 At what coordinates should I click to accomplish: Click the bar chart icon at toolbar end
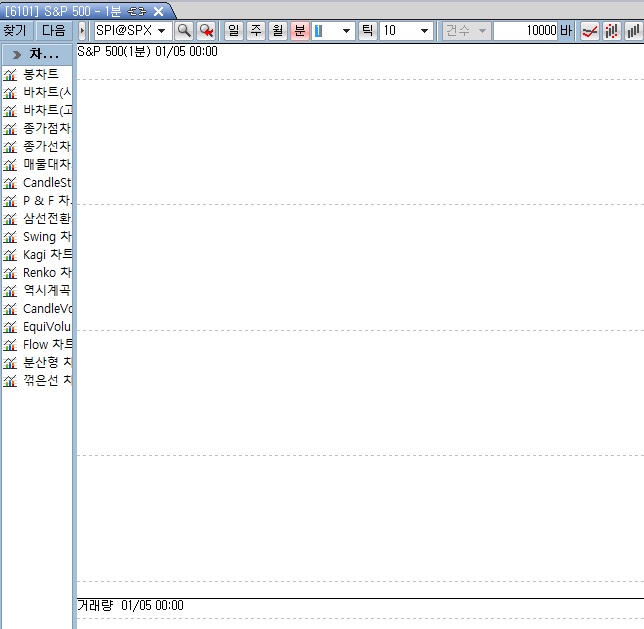tap(633, 31)
